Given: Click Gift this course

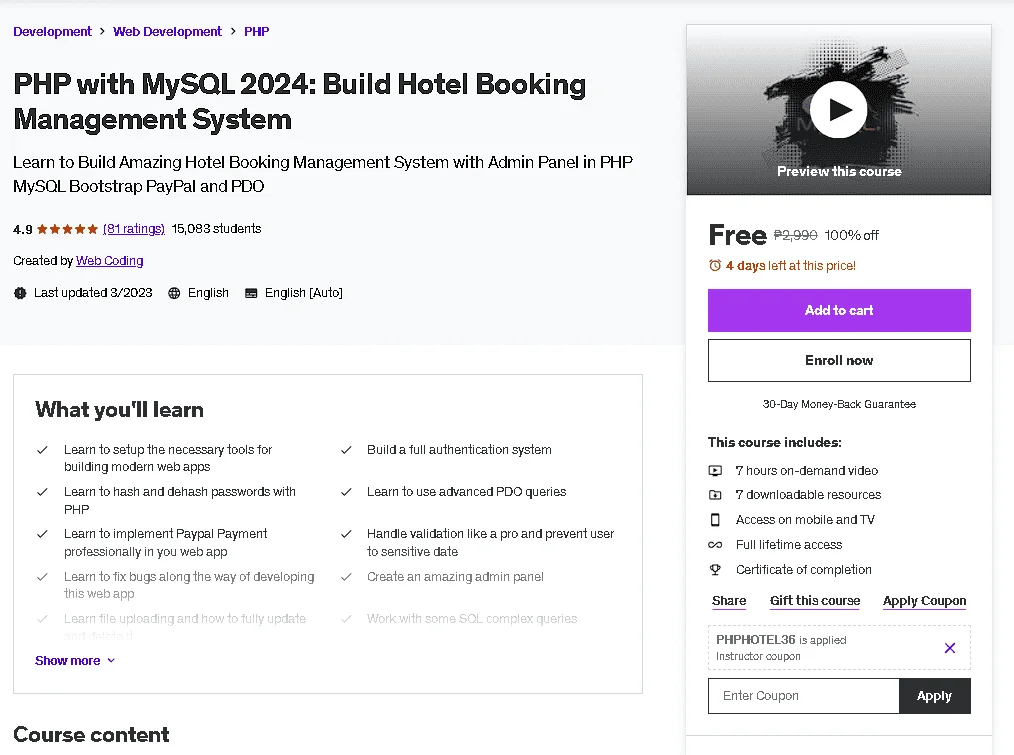Looking at the screenshot, I should tap(815, 600).
